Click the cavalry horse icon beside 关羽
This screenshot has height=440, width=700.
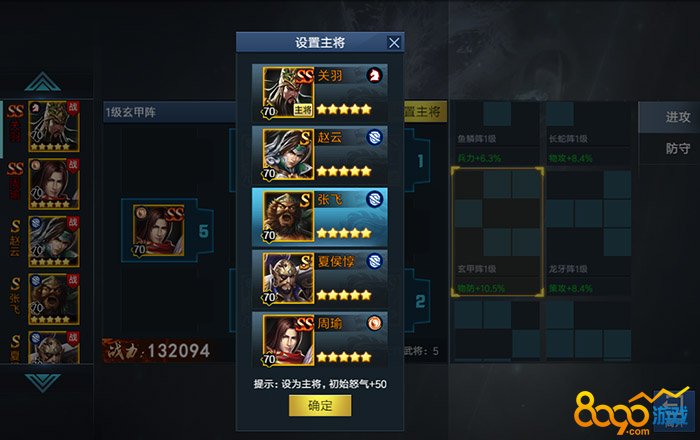click(x=375, y=75)
